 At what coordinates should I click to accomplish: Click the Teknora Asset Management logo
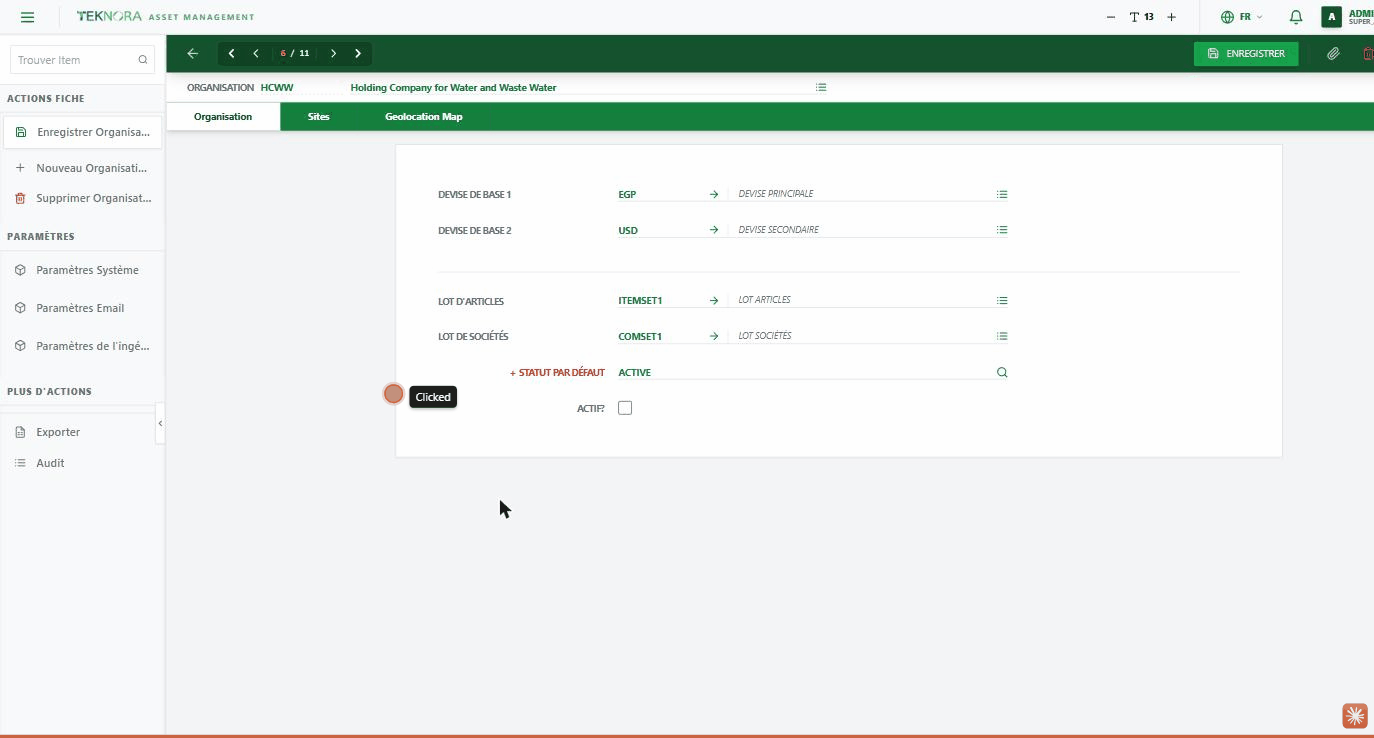[165, 17]
